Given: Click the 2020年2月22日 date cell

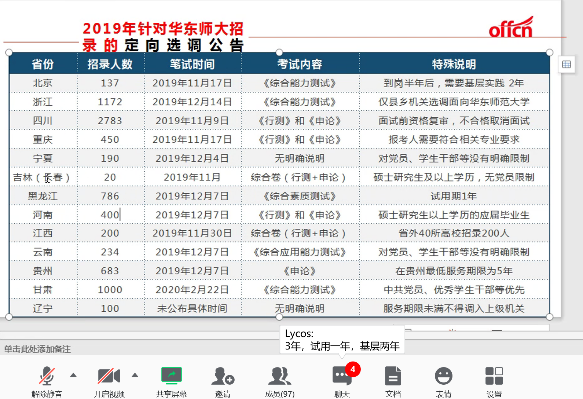Looking at the screenshot, I should pos(192,290).
